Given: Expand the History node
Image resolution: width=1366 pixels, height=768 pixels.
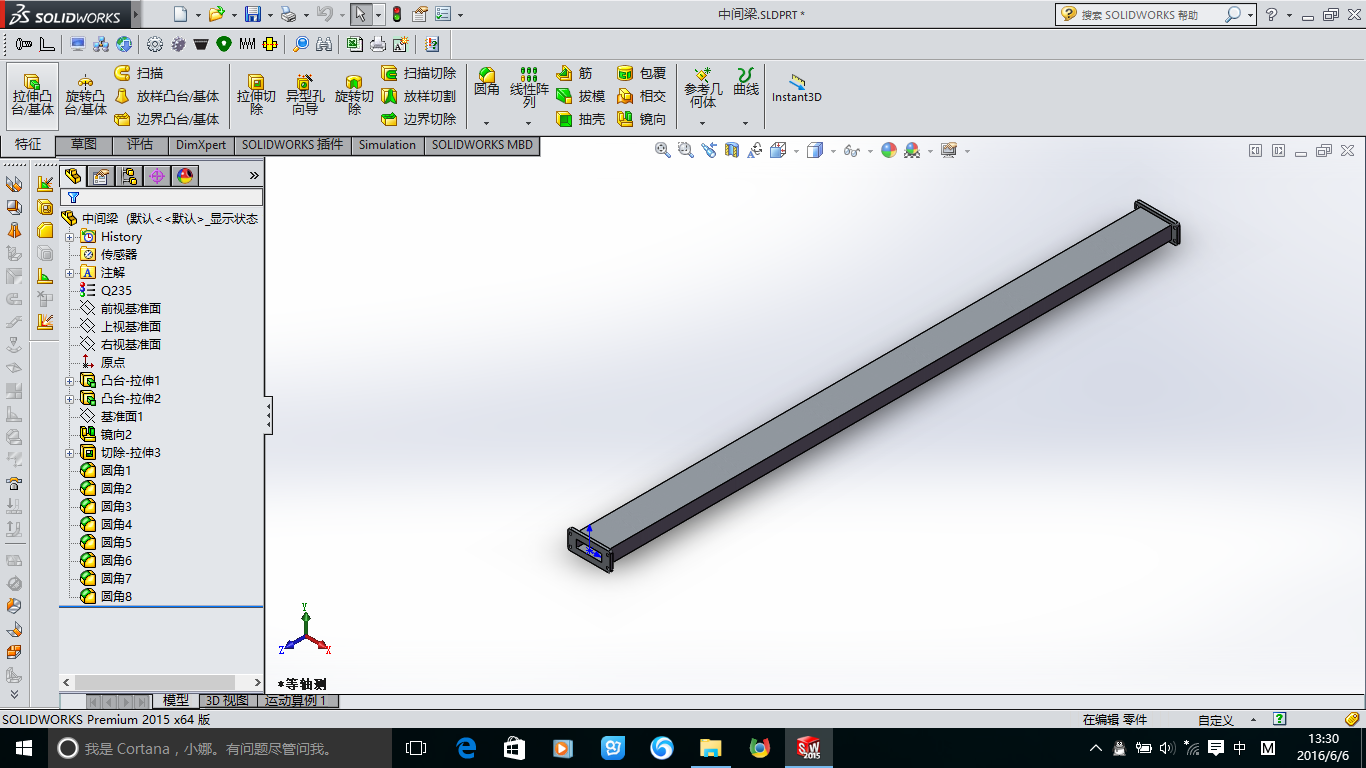Looking at the screenshot, I should (70, 237).
